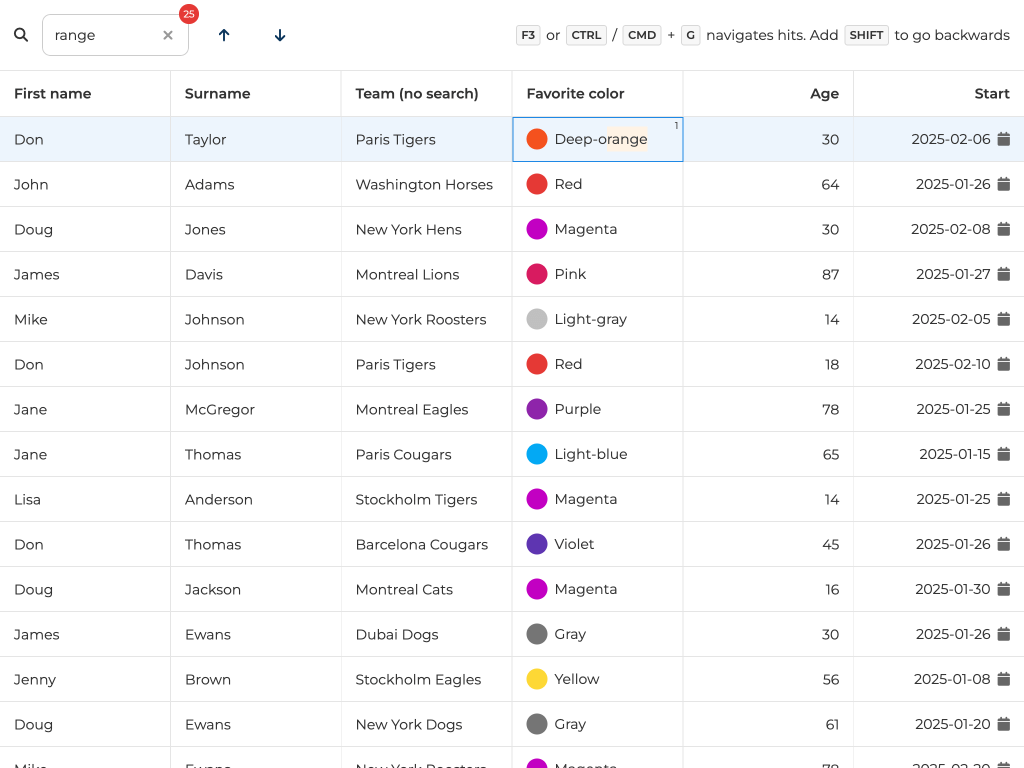Click the Favorite color column header
The width and height of the screenshot is (1024, 768).
(x=575, y=93)
